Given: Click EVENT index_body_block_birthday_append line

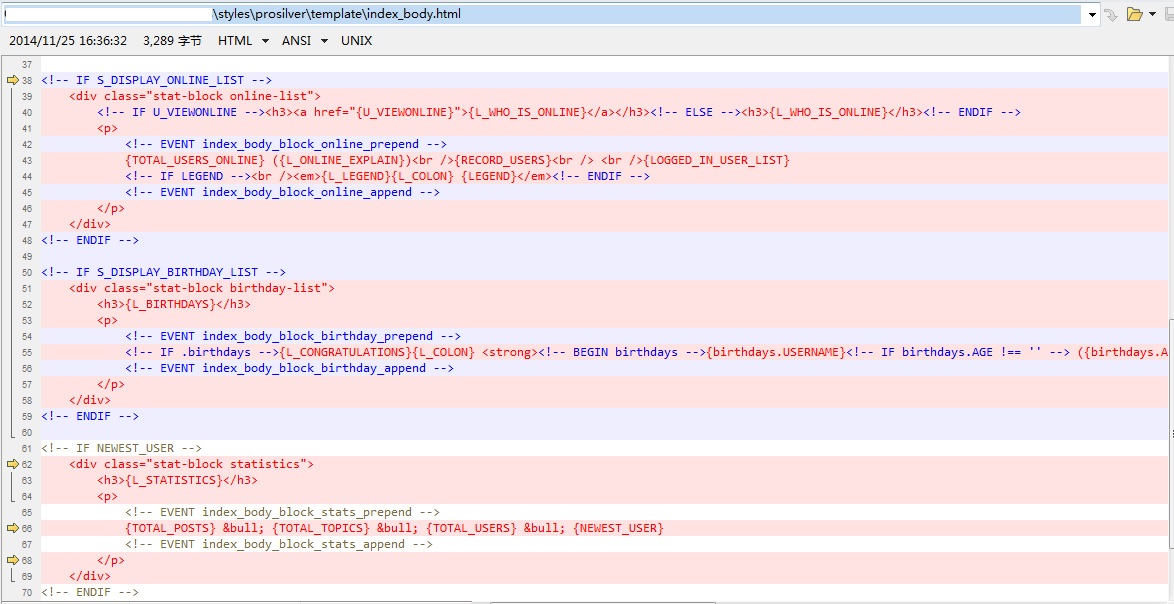Looking at the screenshot, I should (290, 367).
